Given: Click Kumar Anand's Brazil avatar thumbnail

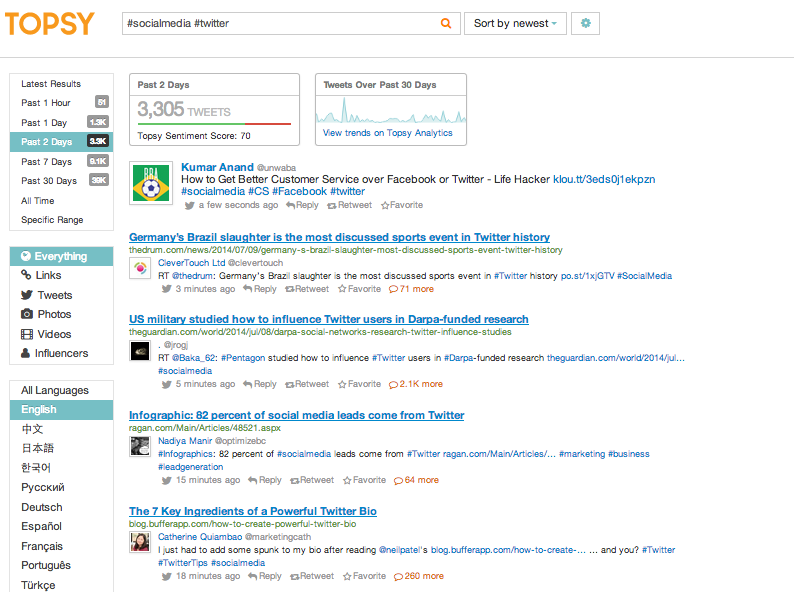Looking at the screenshot, I should coord(150,183).
